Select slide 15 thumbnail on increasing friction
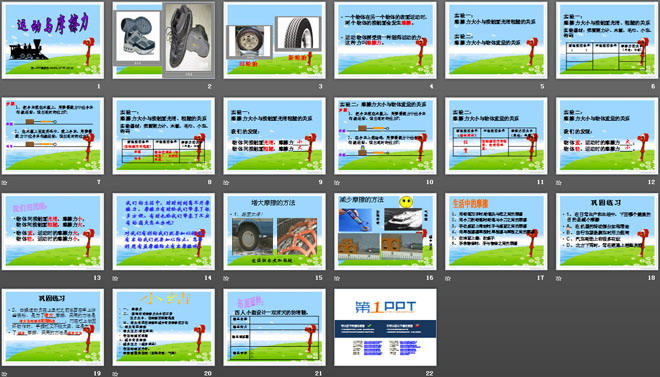Viewport: 660px width, 377px height. tap(274, 231)
